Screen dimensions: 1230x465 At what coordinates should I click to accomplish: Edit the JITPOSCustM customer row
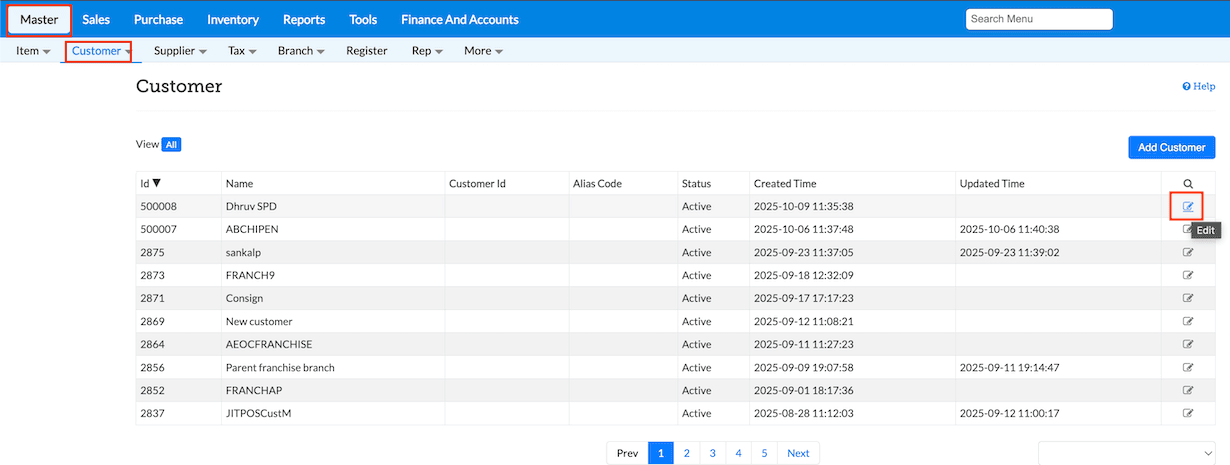(x=1188, y=413)
